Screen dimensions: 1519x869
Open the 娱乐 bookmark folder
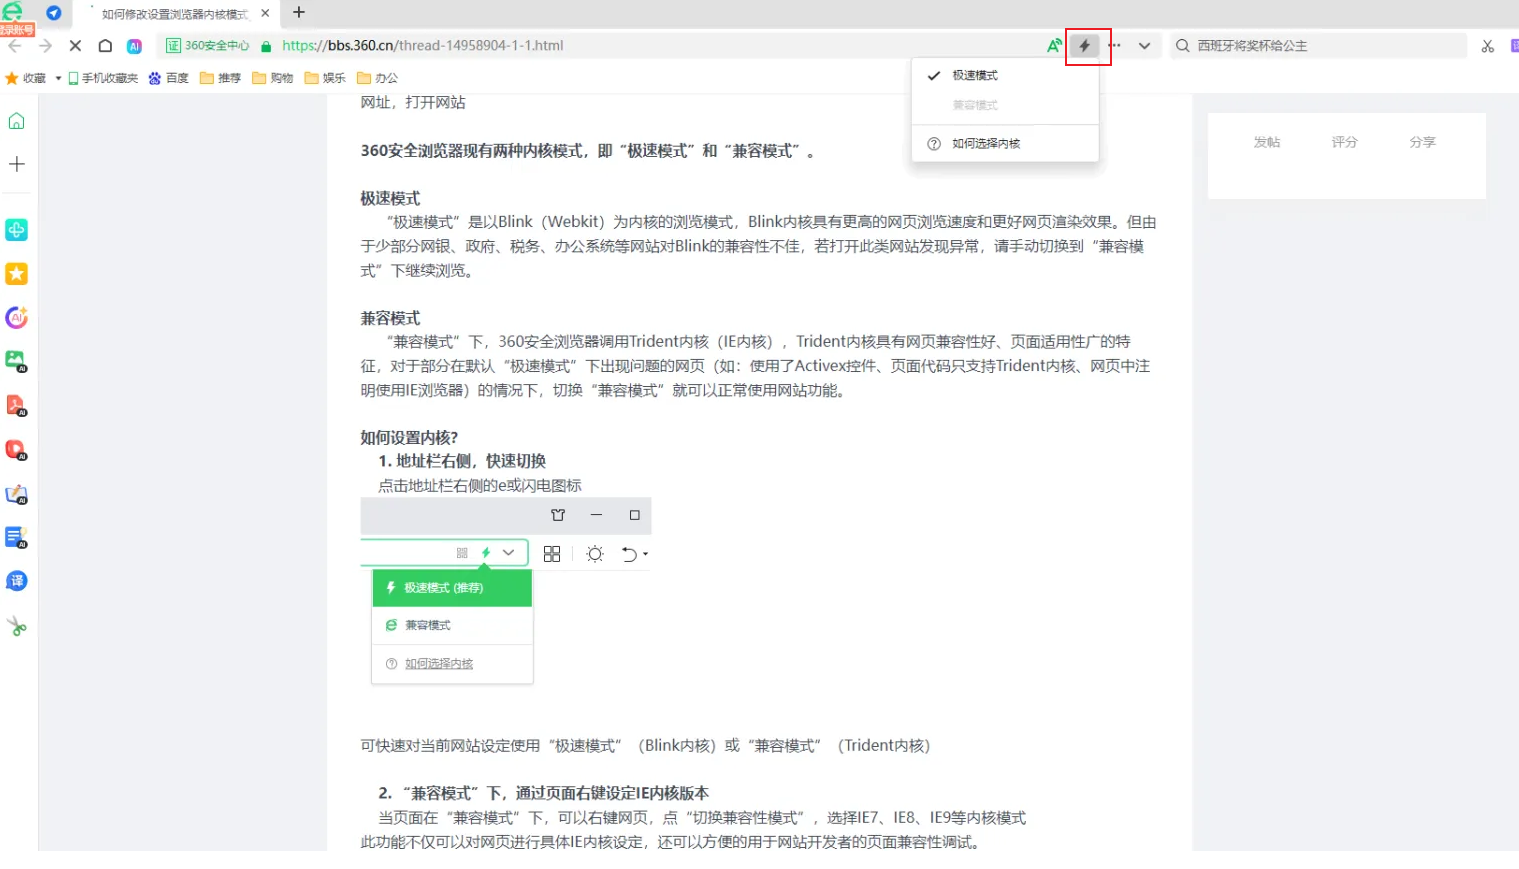pyautogui.click(x=325, y=78)
